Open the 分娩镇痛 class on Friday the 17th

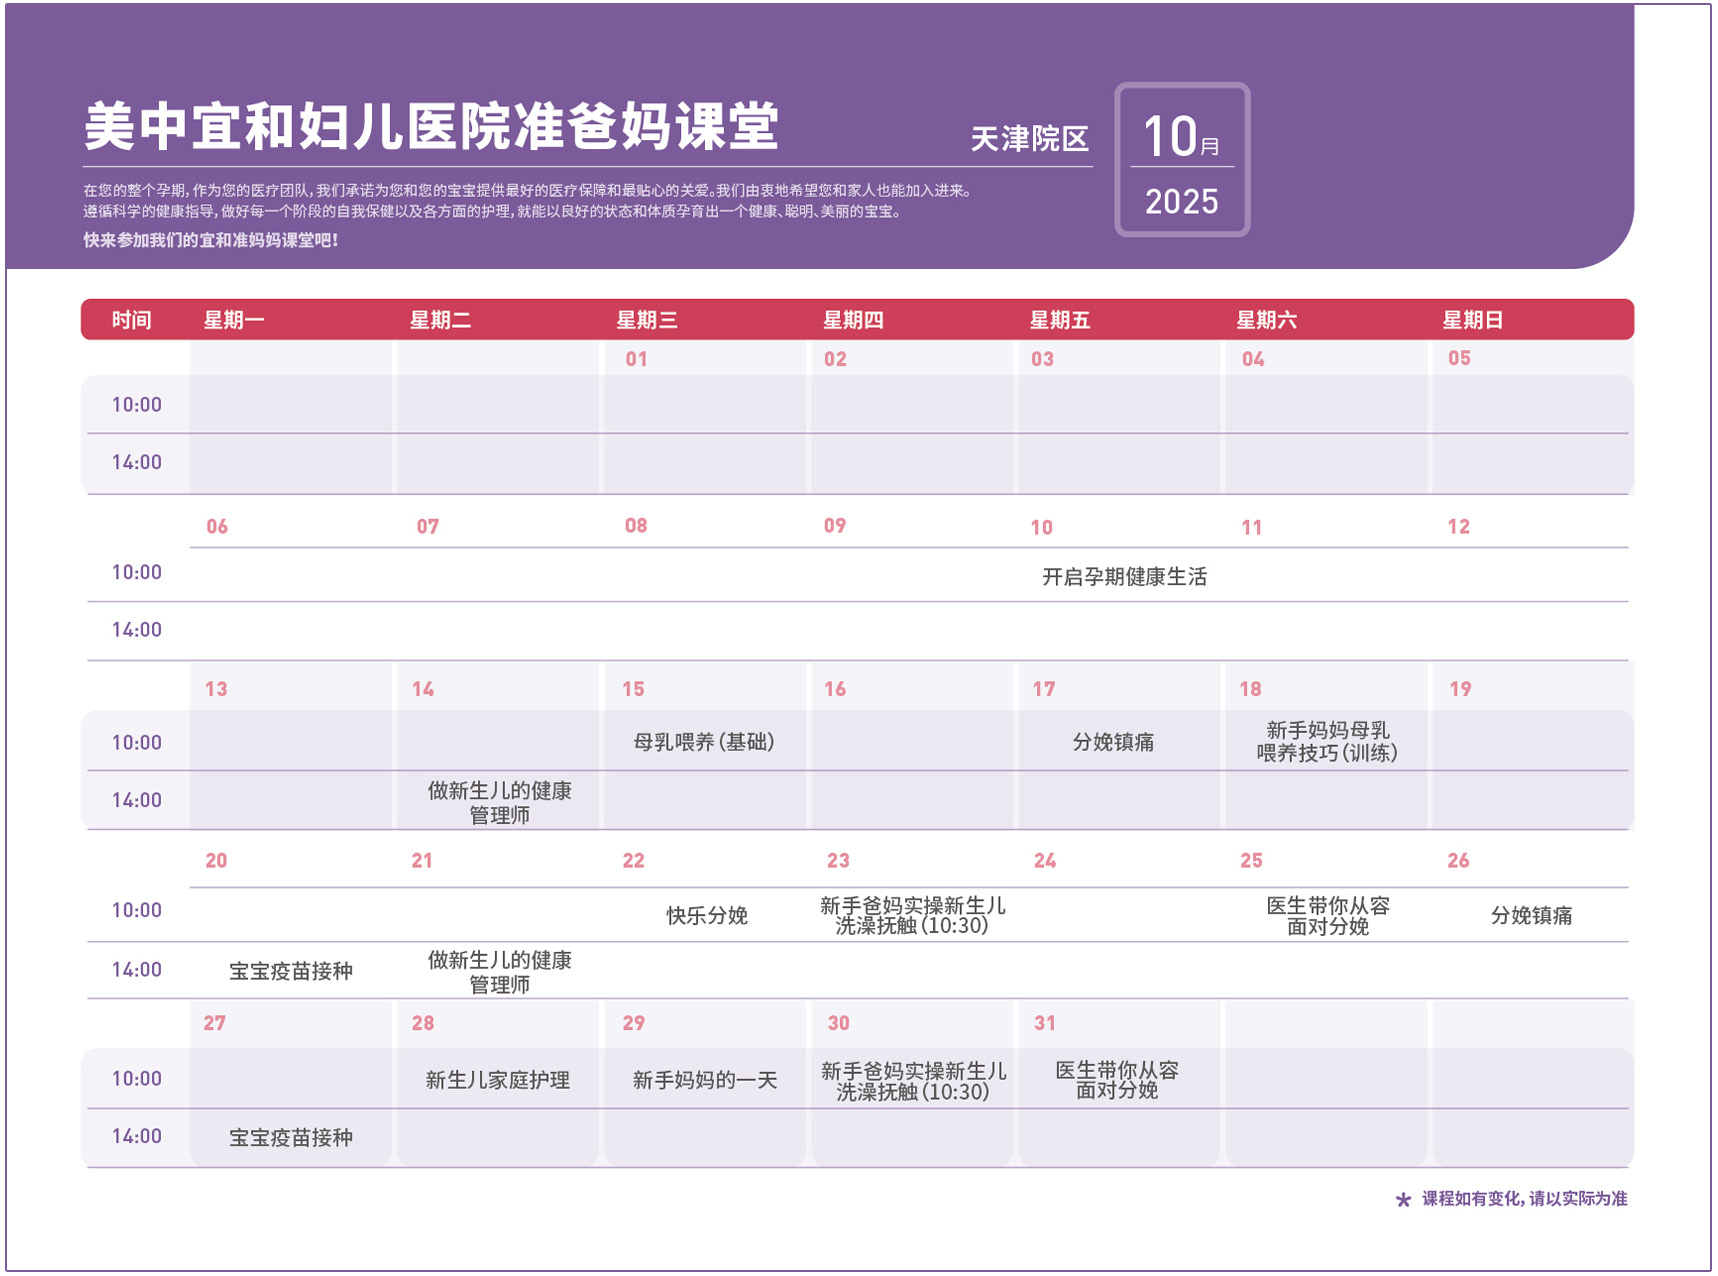[1113, 742]
